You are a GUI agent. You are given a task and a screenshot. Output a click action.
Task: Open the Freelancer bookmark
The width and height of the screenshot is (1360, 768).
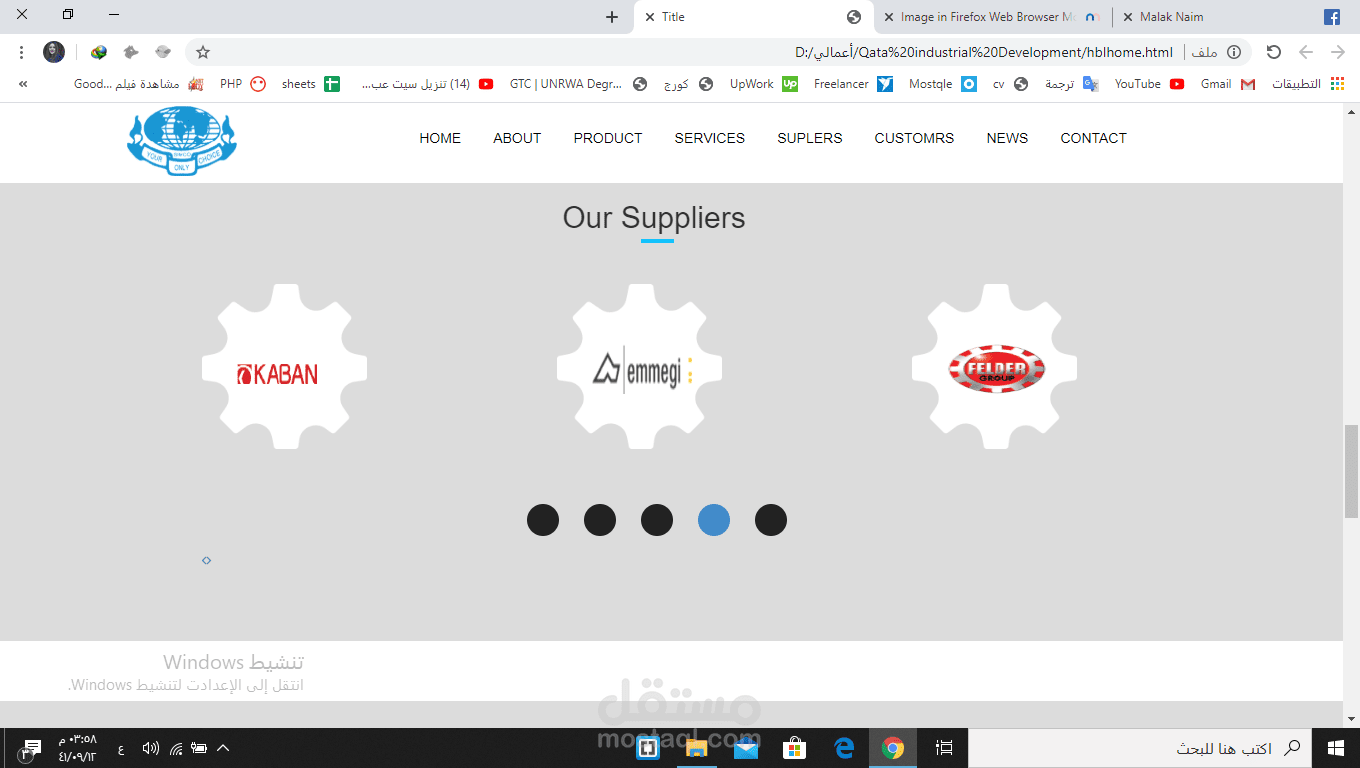click(x=853, y=84)
